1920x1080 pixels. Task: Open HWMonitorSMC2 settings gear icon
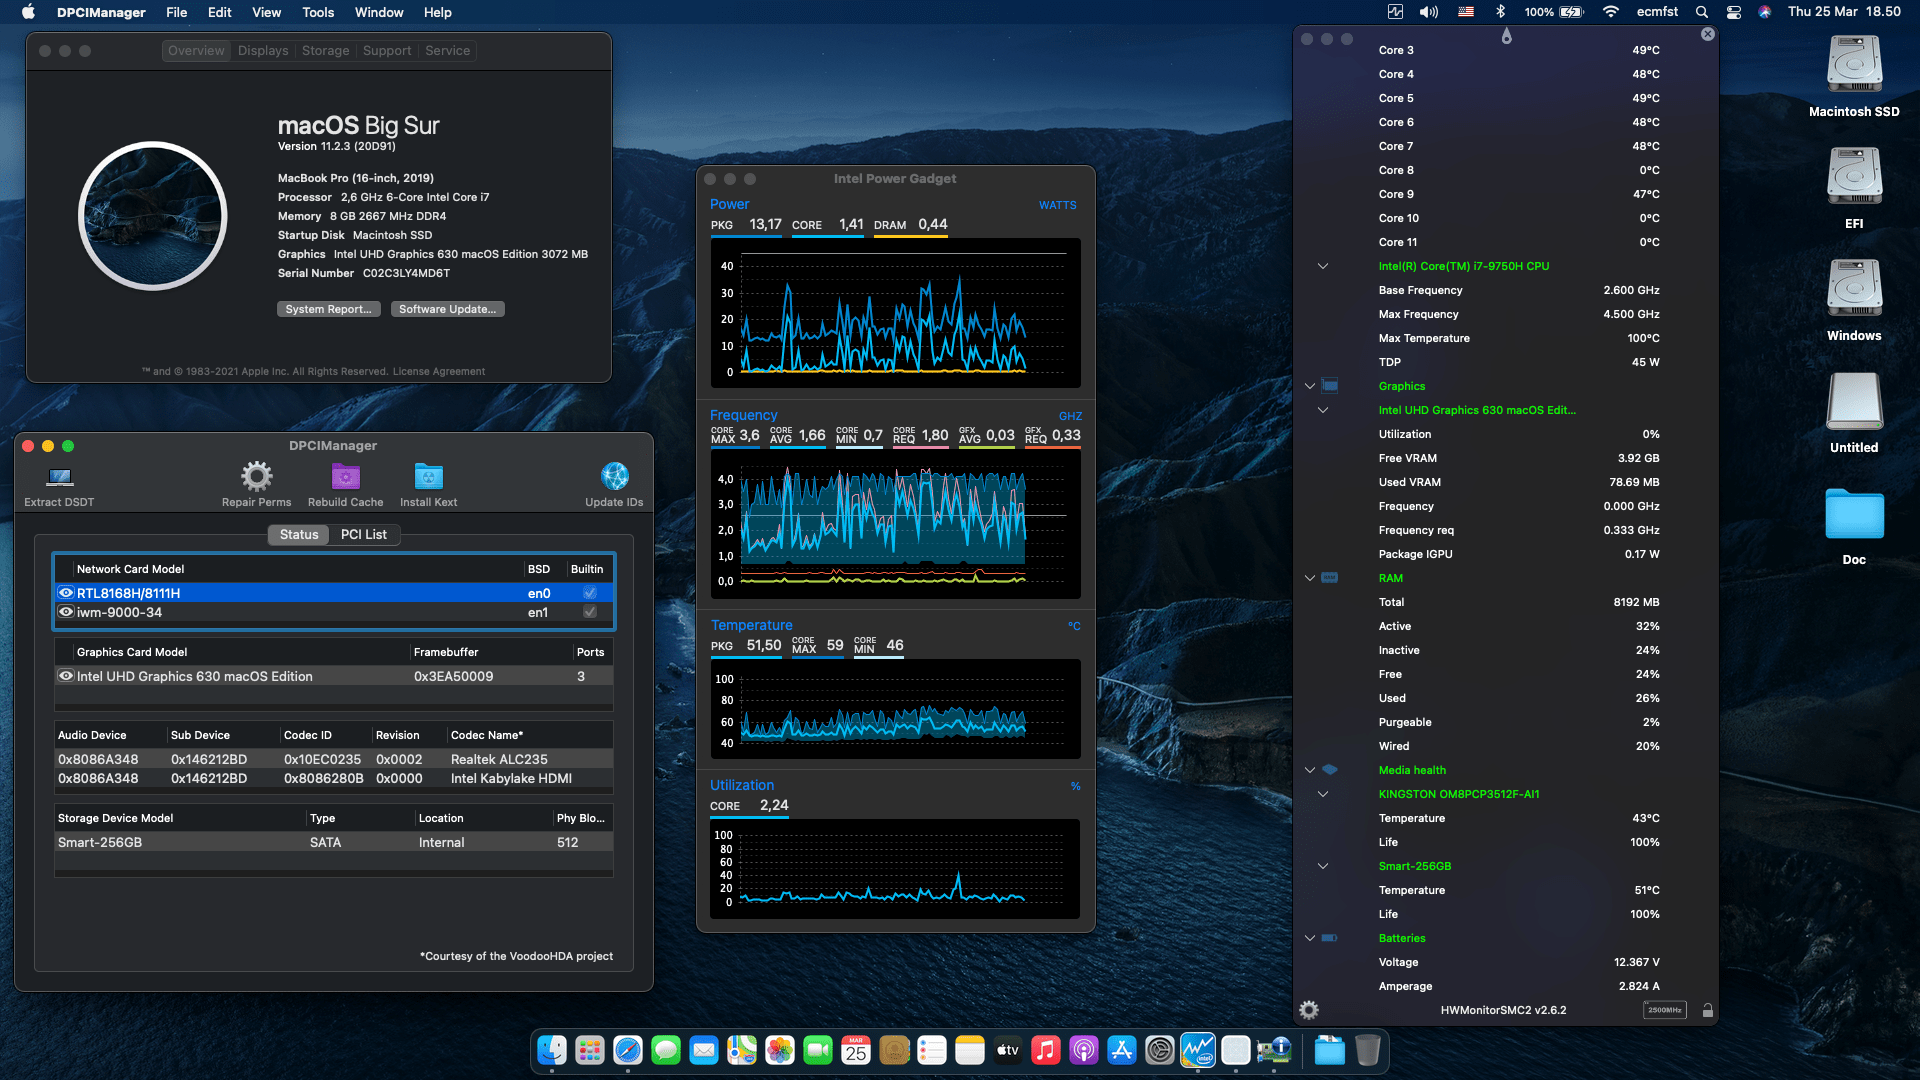coord(1309,1010)
